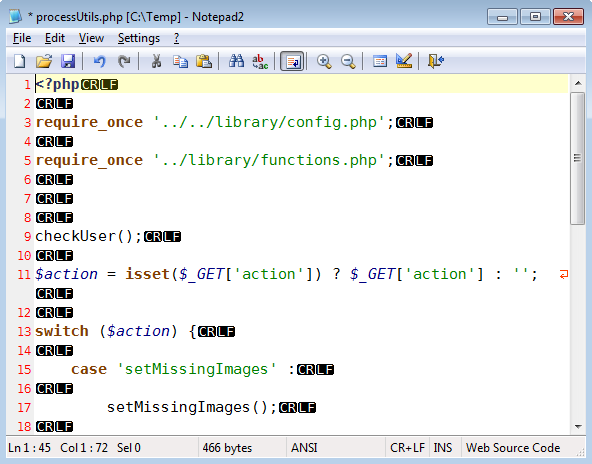The height and width of the screenshot is (464, 592).
Task: Save the file using the floppy icon
Action: (68, 61)
